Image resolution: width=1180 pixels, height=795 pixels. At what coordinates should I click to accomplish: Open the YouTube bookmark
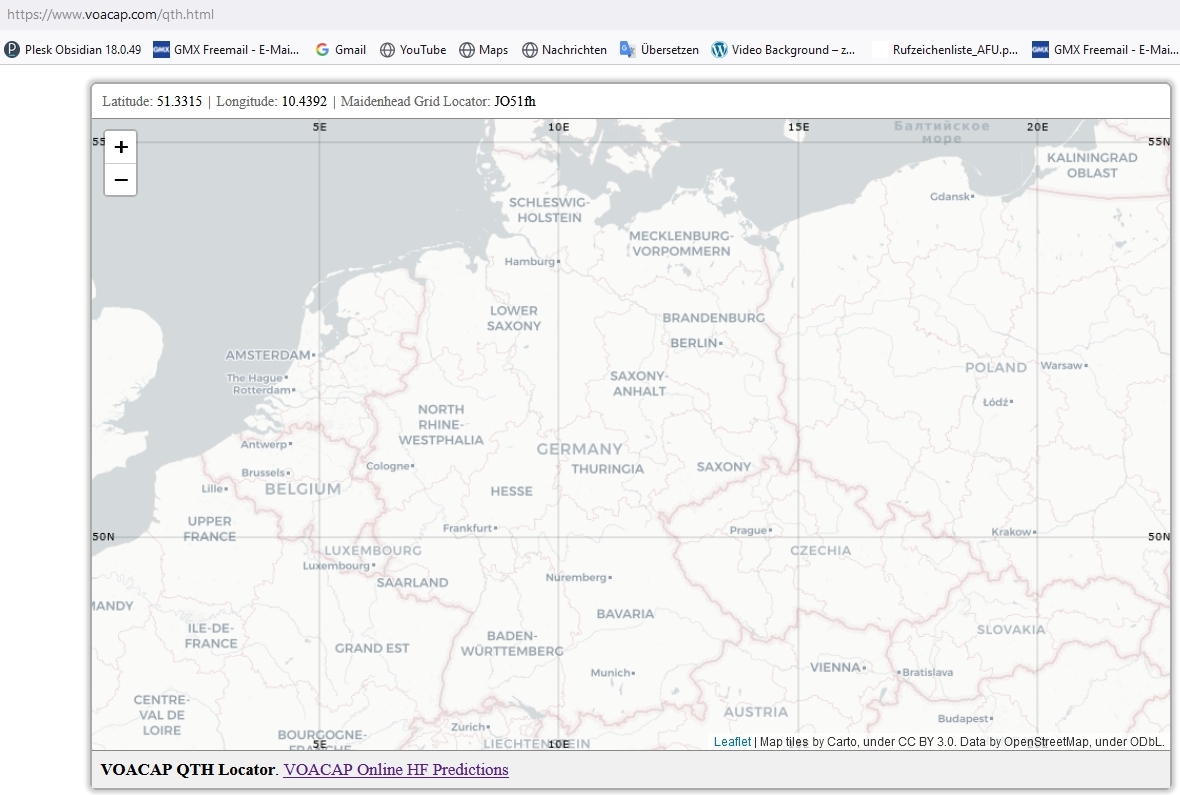pos(413,50)
